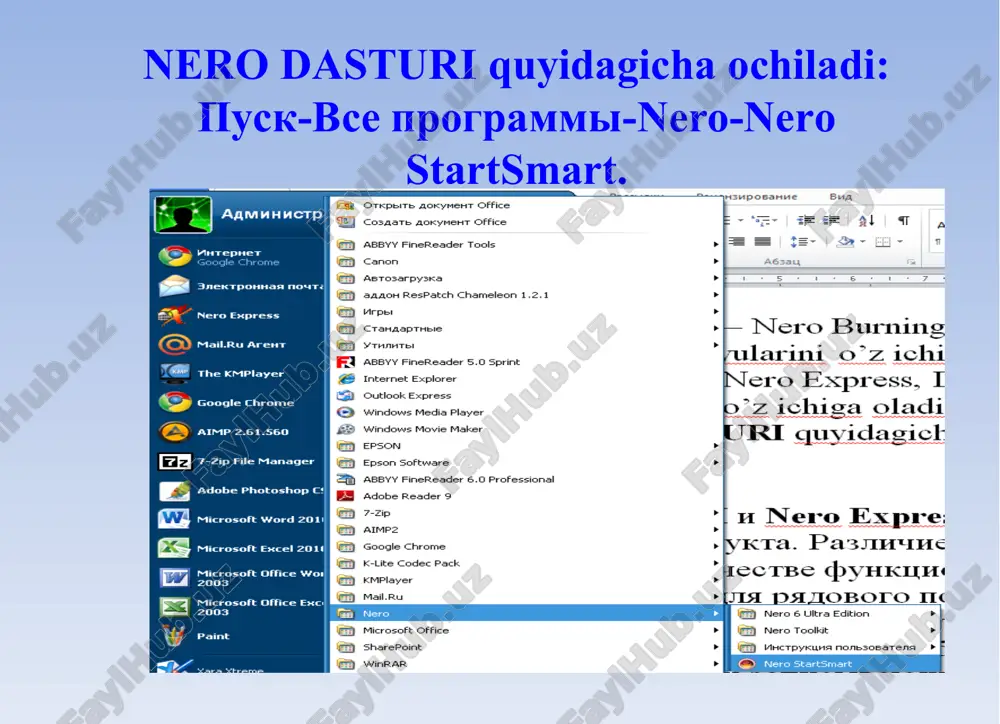
Task: Open Nero 6 Ultra Edition submenu
Action: pos(836,614)
